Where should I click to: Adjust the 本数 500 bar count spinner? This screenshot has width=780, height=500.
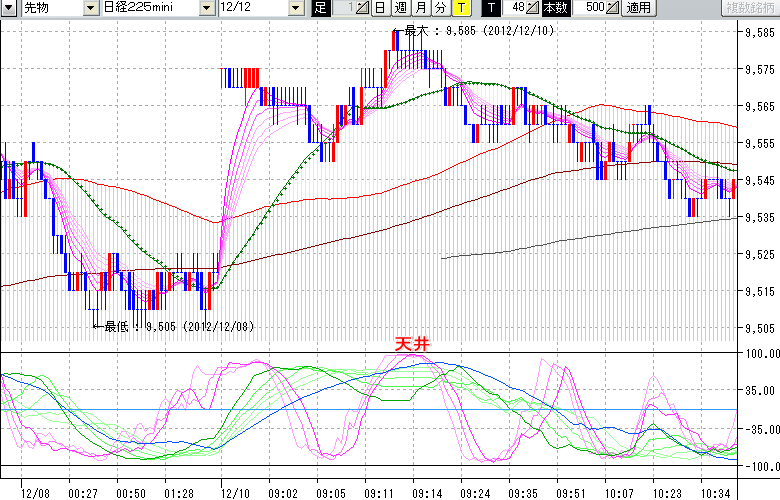[612, 8]
